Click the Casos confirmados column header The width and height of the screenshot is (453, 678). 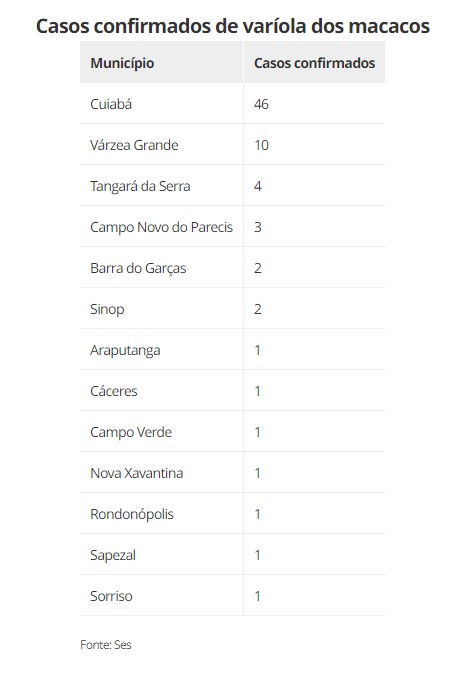click(314, 63)
